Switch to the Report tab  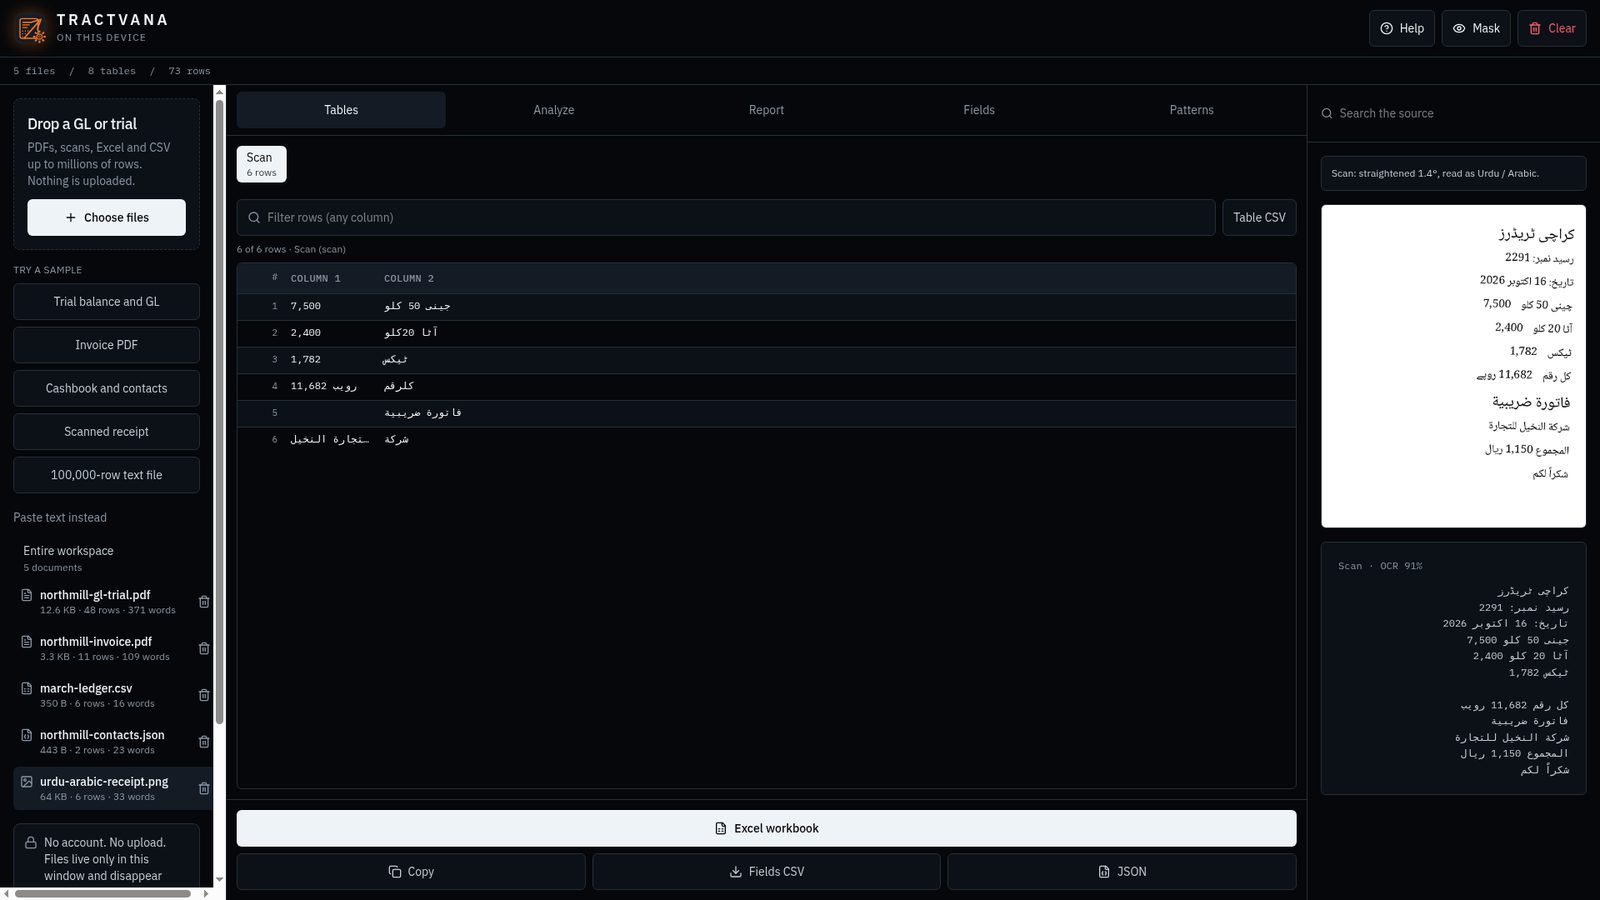(x=766, y=110)
